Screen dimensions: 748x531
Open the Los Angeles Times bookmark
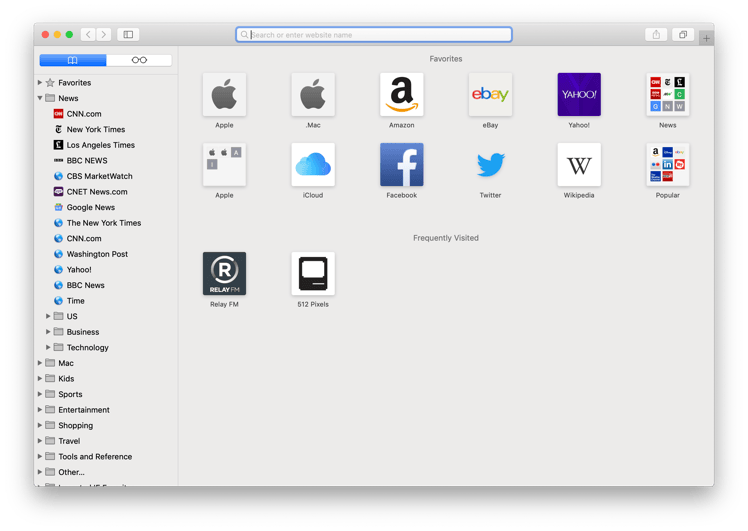[94, 145]
